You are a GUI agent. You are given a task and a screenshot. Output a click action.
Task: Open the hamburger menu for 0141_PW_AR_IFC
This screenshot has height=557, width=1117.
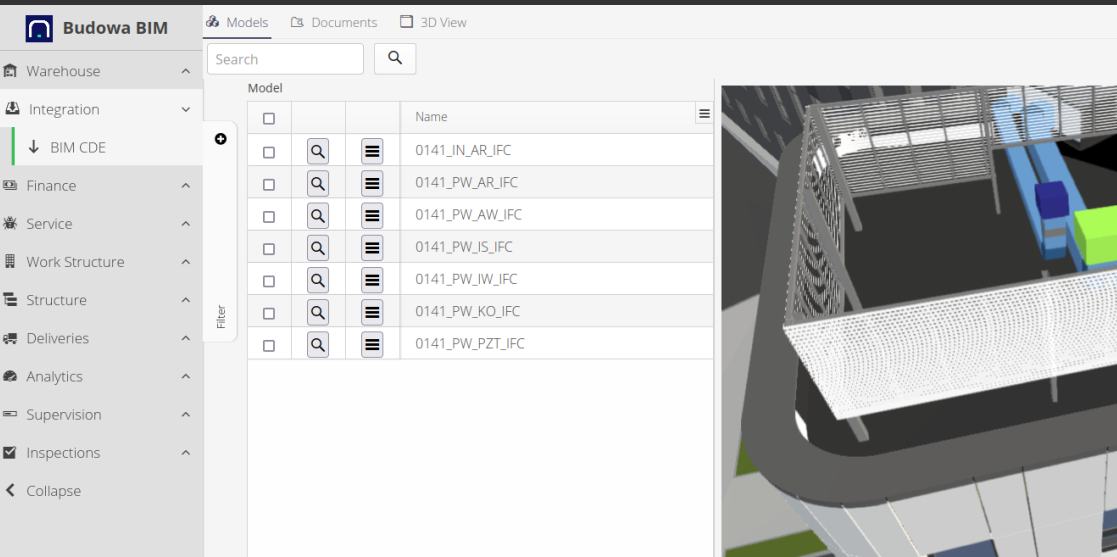pos(372,183)
